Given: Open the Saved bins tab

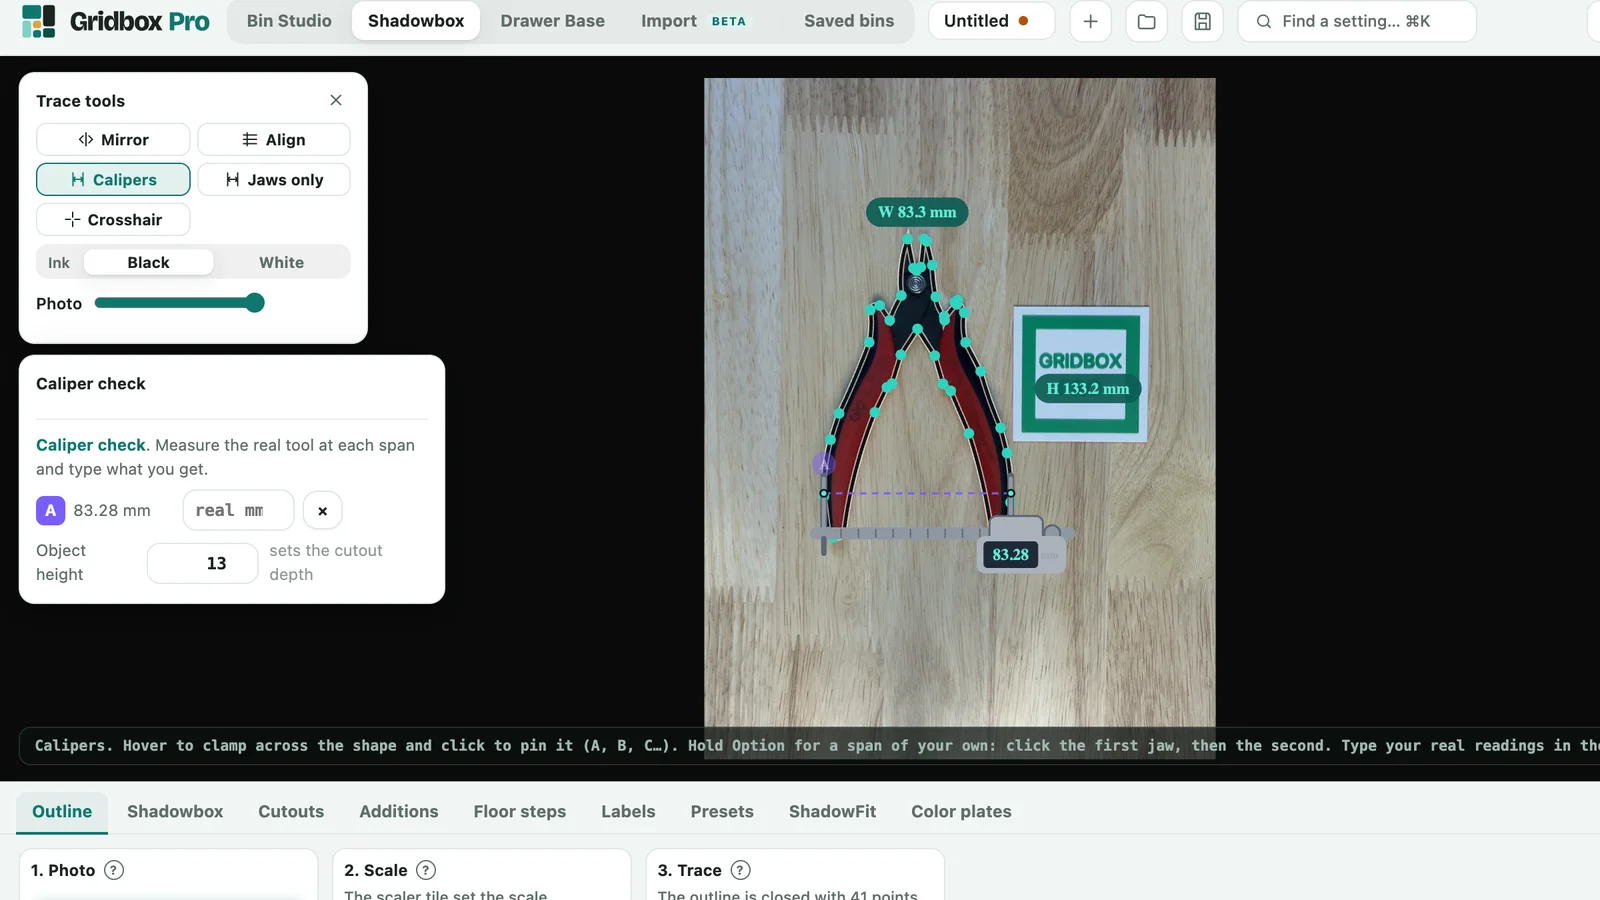Looking at the screenshot, I should (x=849, y=21).
